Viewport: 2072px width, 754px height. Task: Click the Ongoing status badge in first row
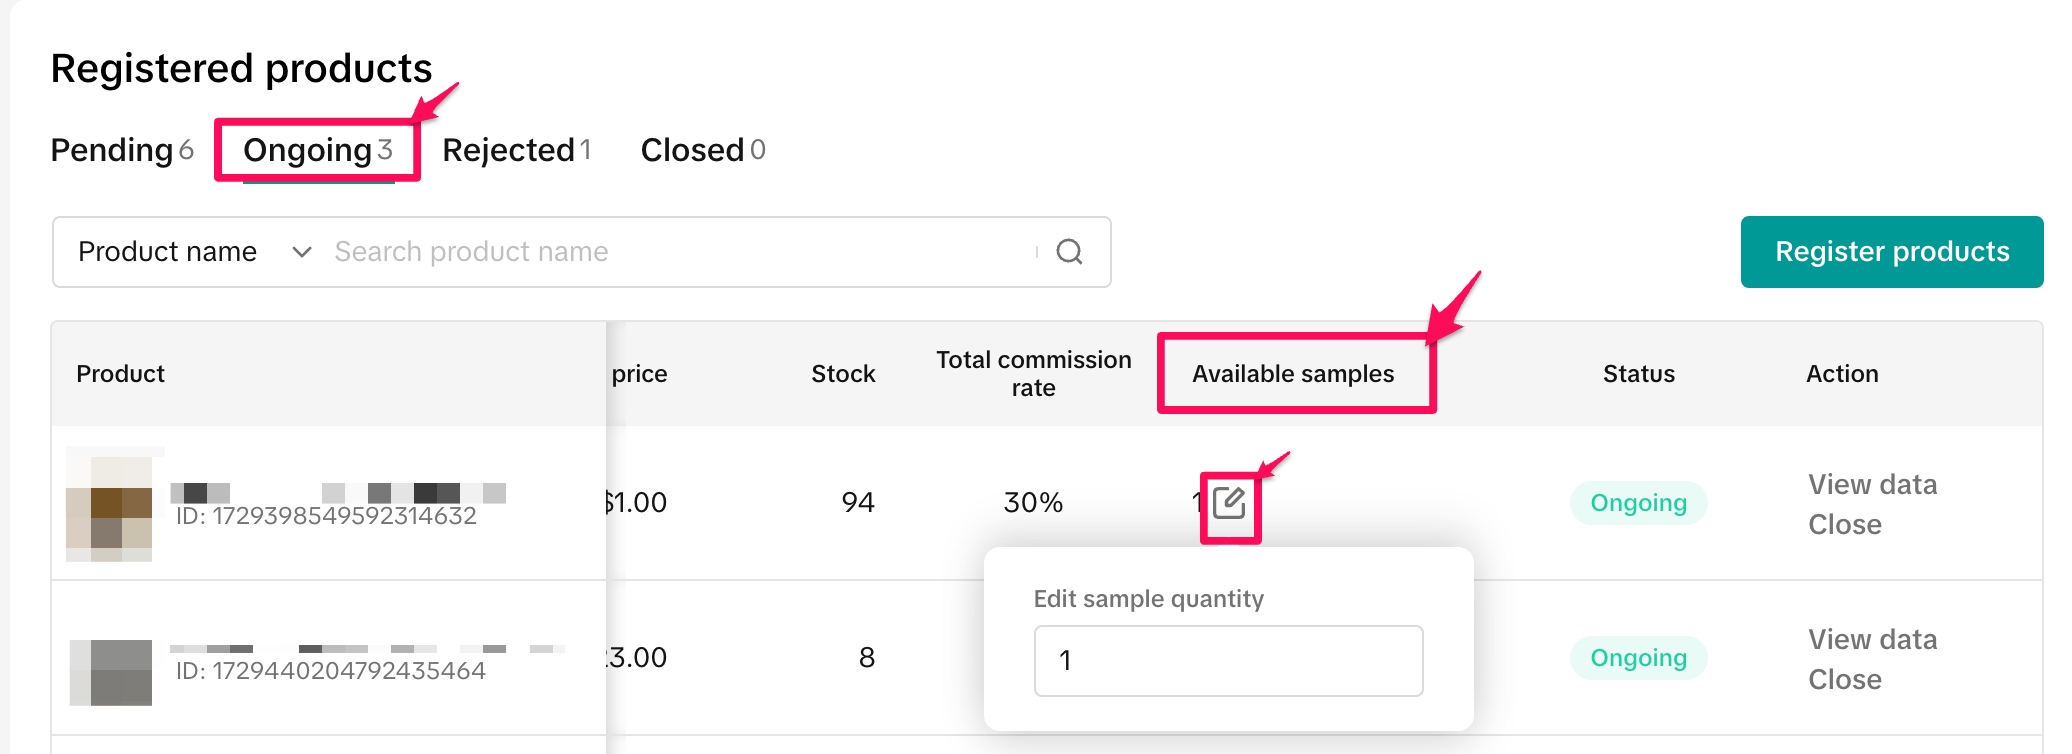(1638, 503)
